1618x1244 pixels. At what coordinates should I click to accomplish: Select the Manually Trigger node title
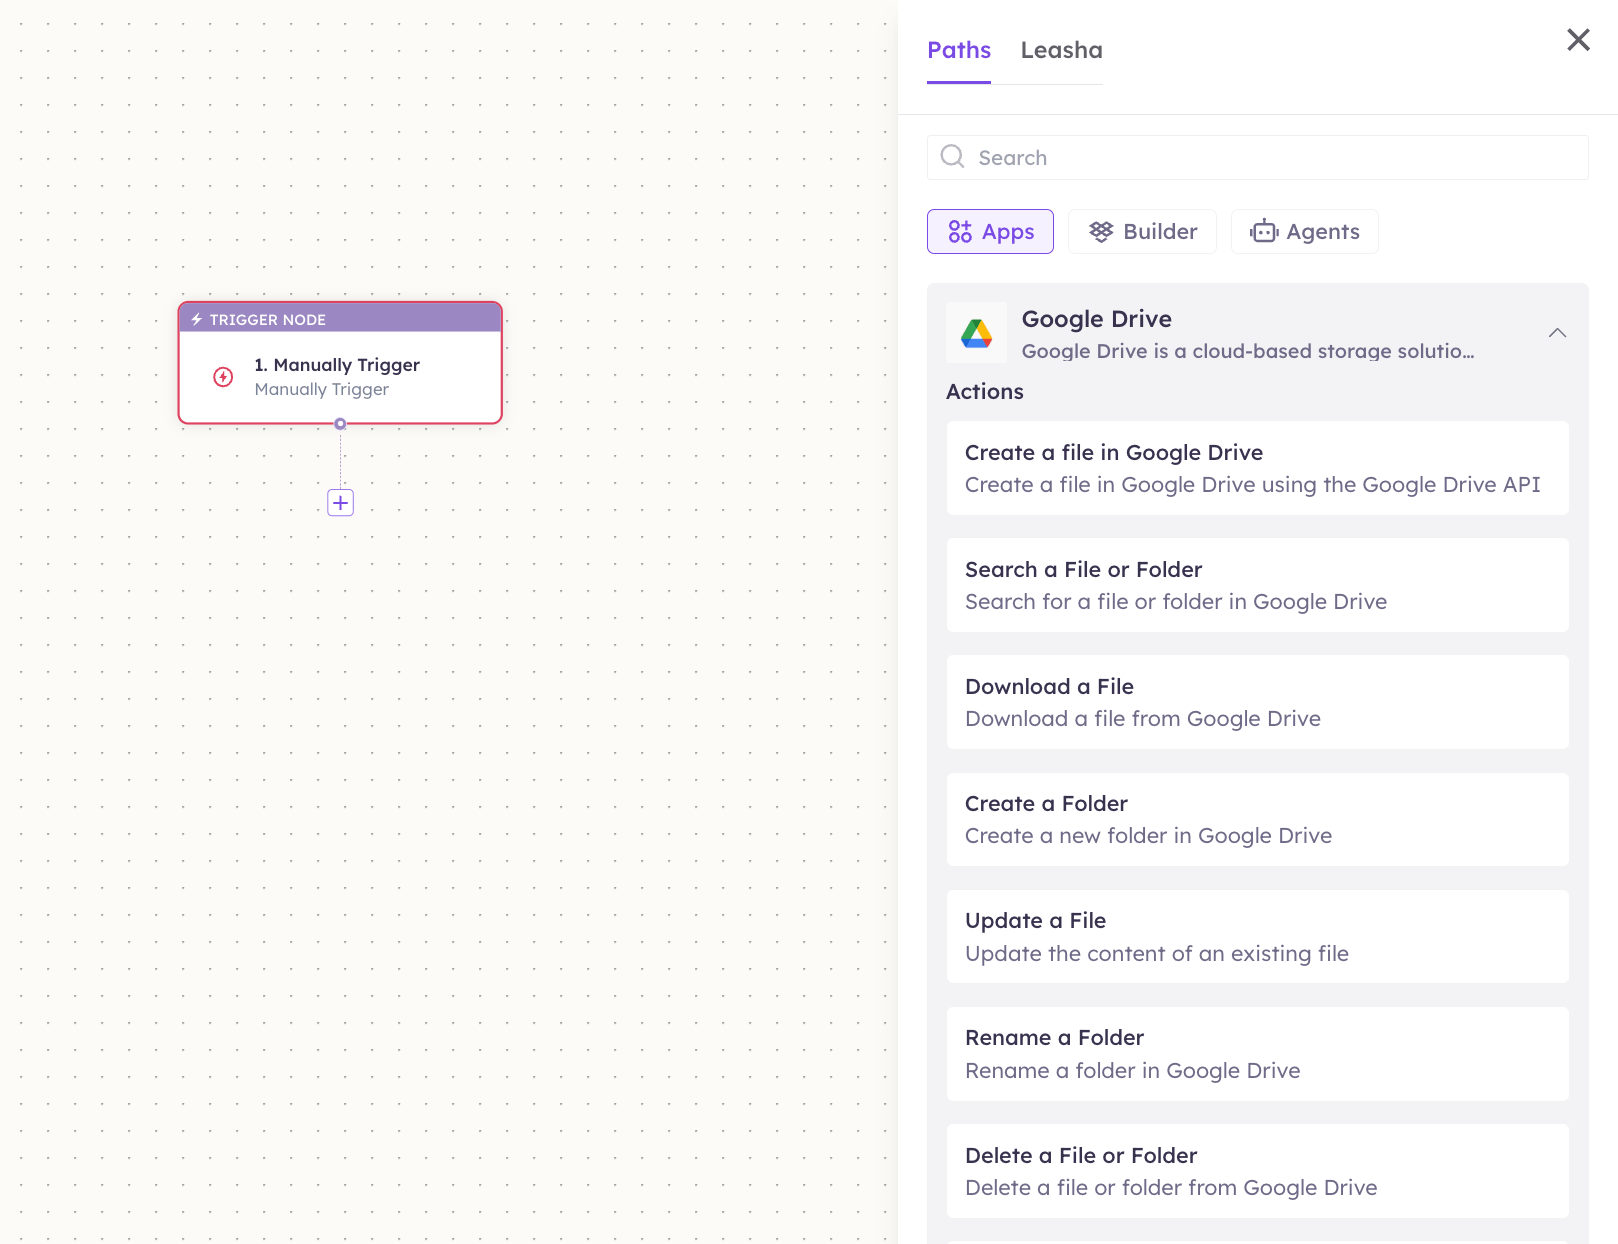[337, 365]
